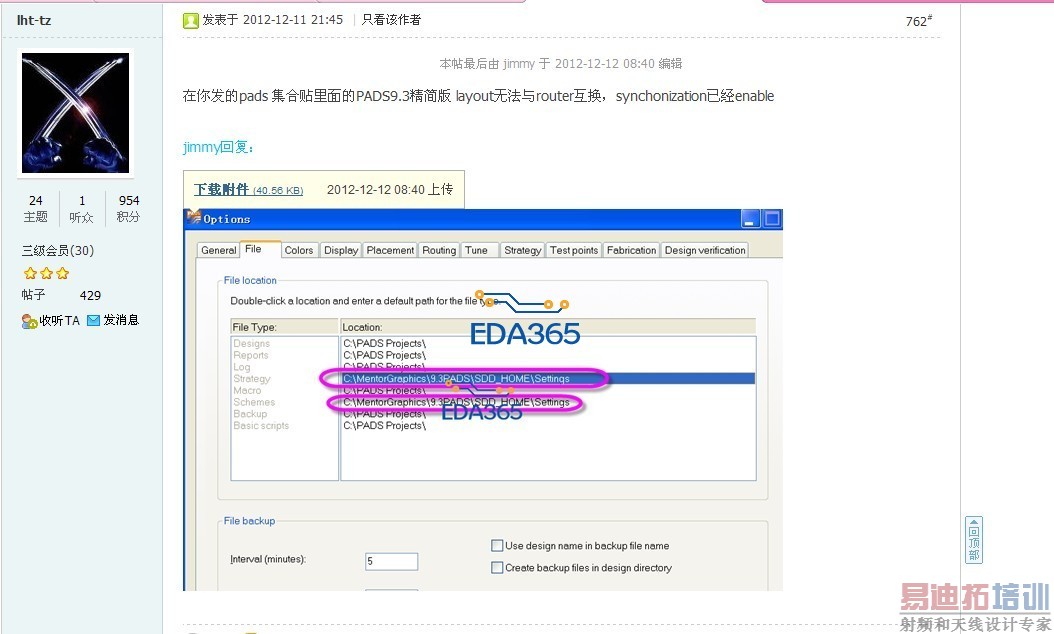View the 1 听众 count
This screenshot has height=634, width=1054.
81,208
